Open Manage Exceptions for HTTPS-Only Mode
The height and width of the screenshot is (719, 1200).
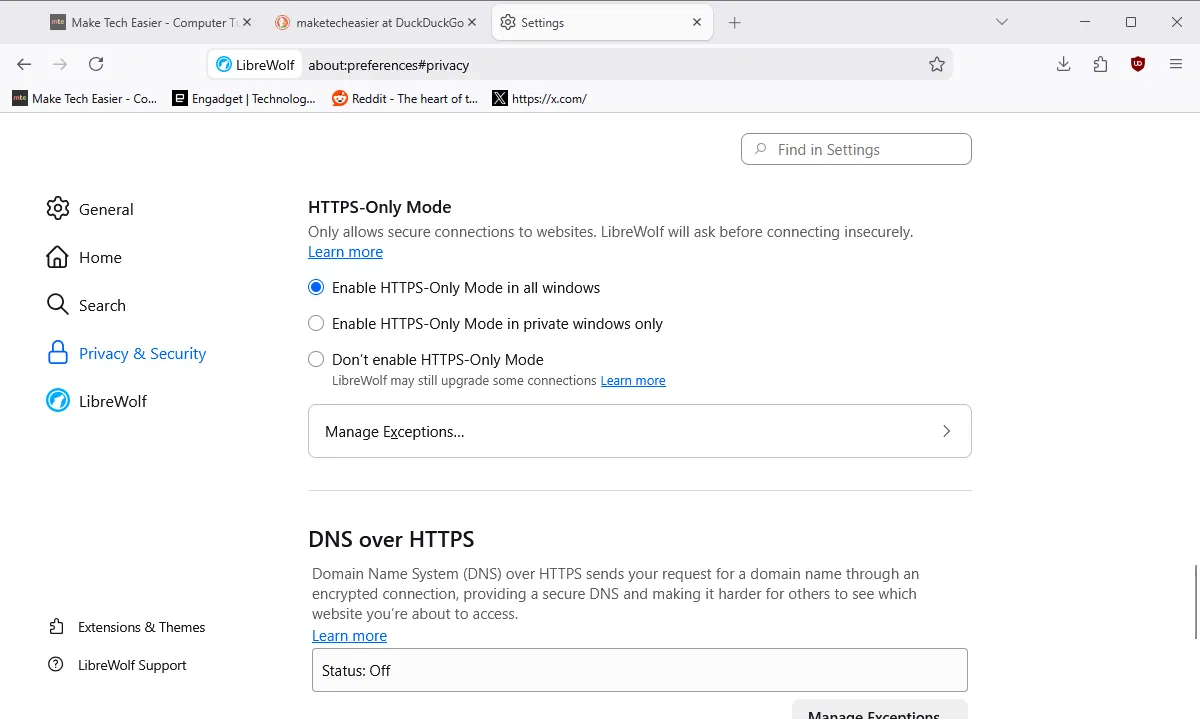pyautogui.click(x=639, y=431)
